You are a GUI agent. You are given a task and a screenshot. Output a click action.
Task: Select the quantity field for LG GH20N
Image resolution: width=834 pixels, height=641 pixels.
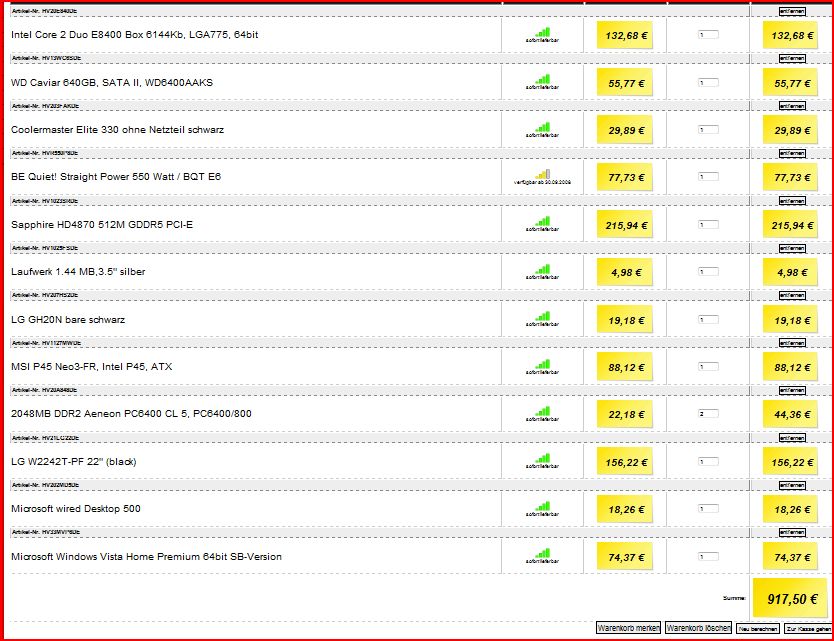[708, 319]
